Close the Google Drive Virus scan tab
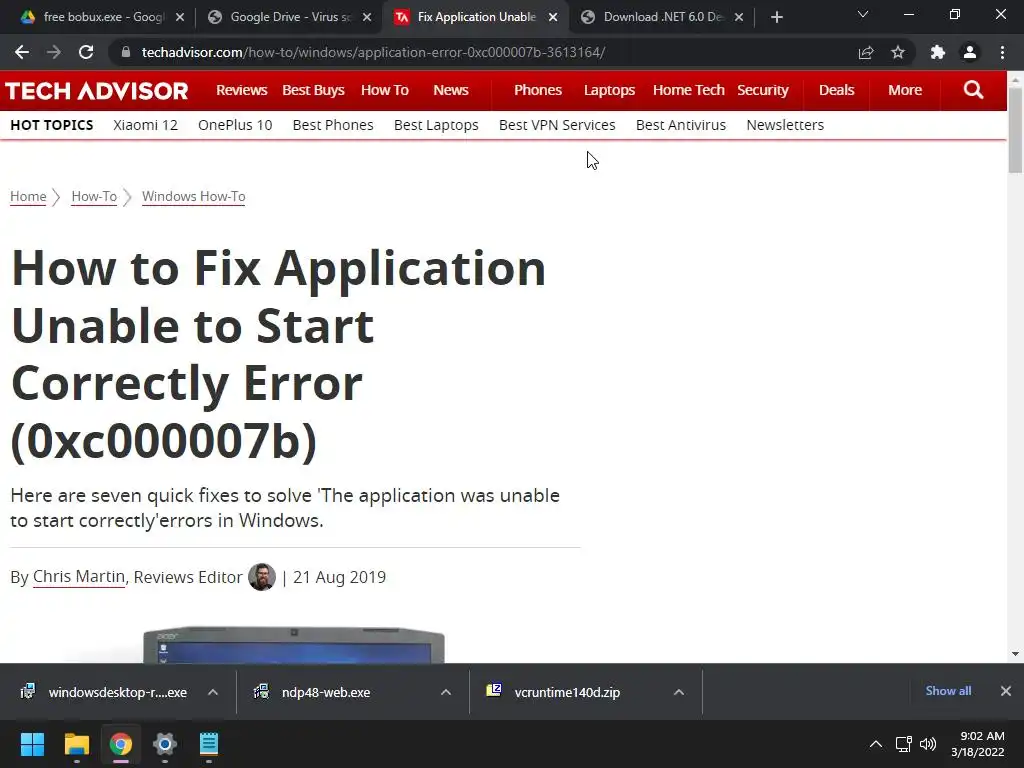 [367, 17]
